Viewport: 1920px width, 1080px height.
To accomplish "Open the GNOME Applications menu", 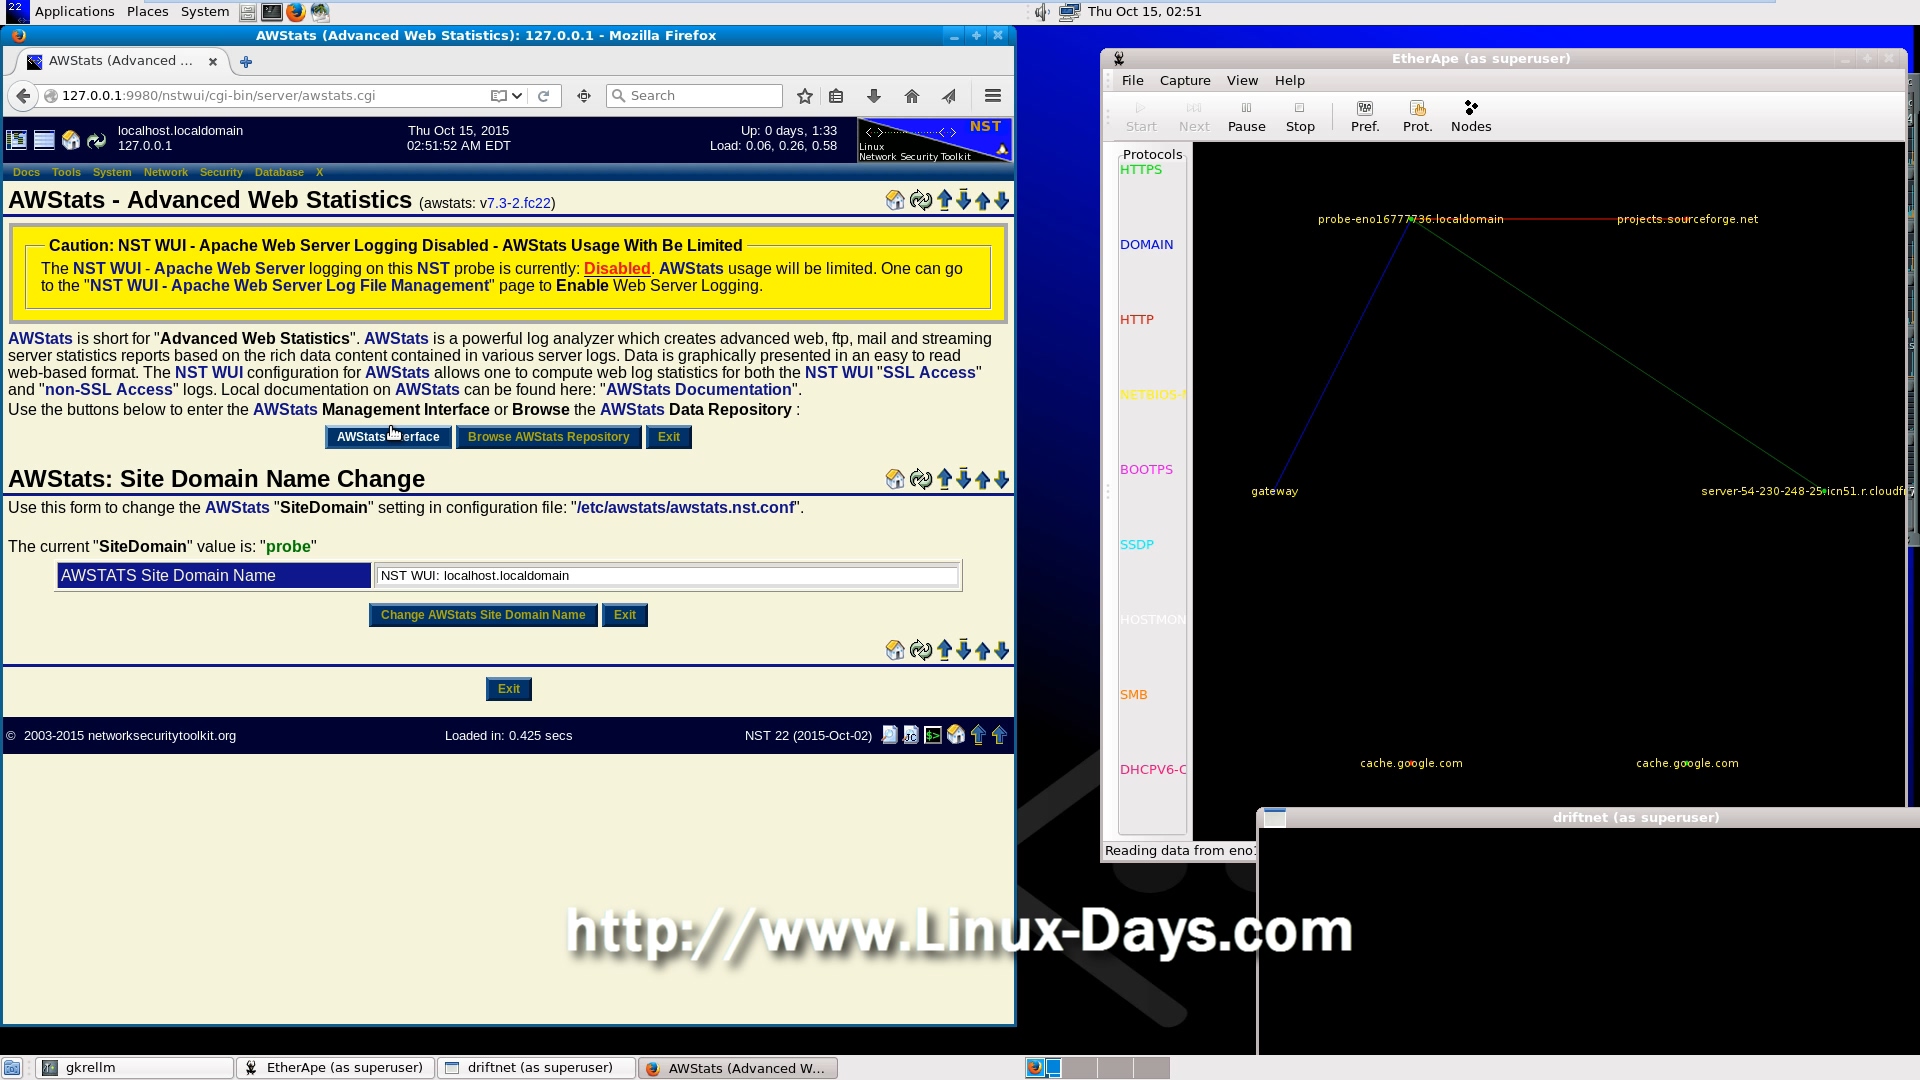I will 75,12.
